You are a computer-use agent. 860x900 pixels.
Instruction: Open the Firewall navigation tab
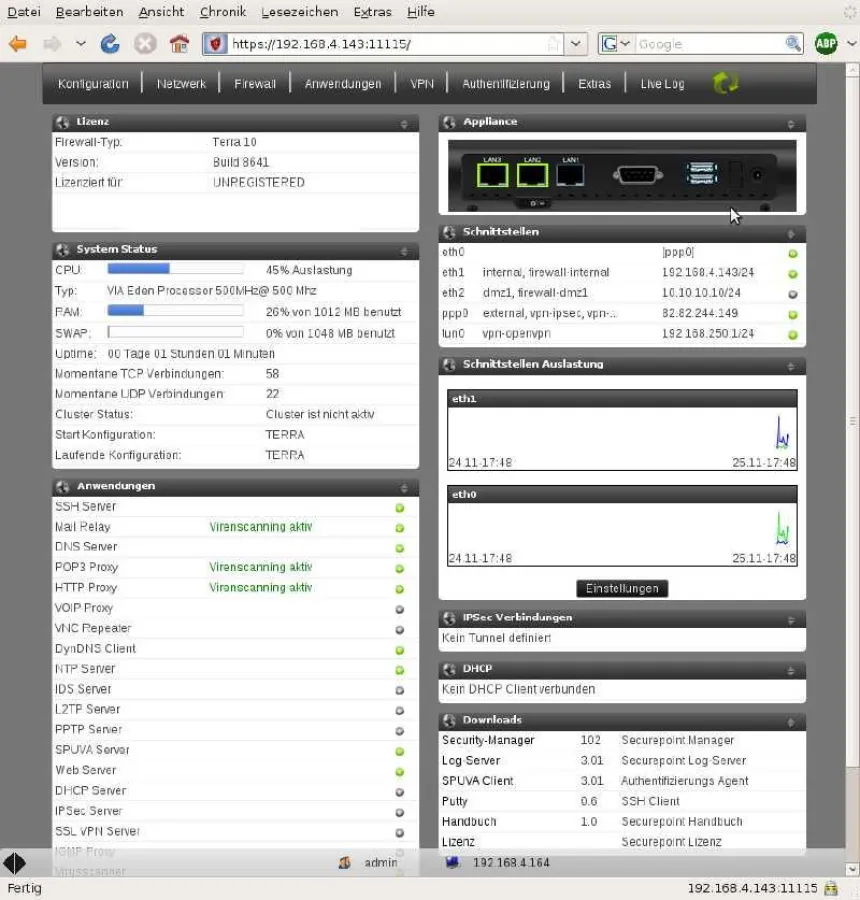255,84
